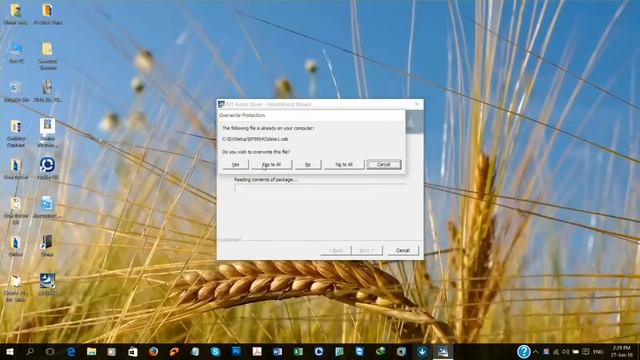This screenshot has width=640, height=360.
Task: Cancel the InstallShield Wizard at the bottom
Action: (x=403, y=250)
